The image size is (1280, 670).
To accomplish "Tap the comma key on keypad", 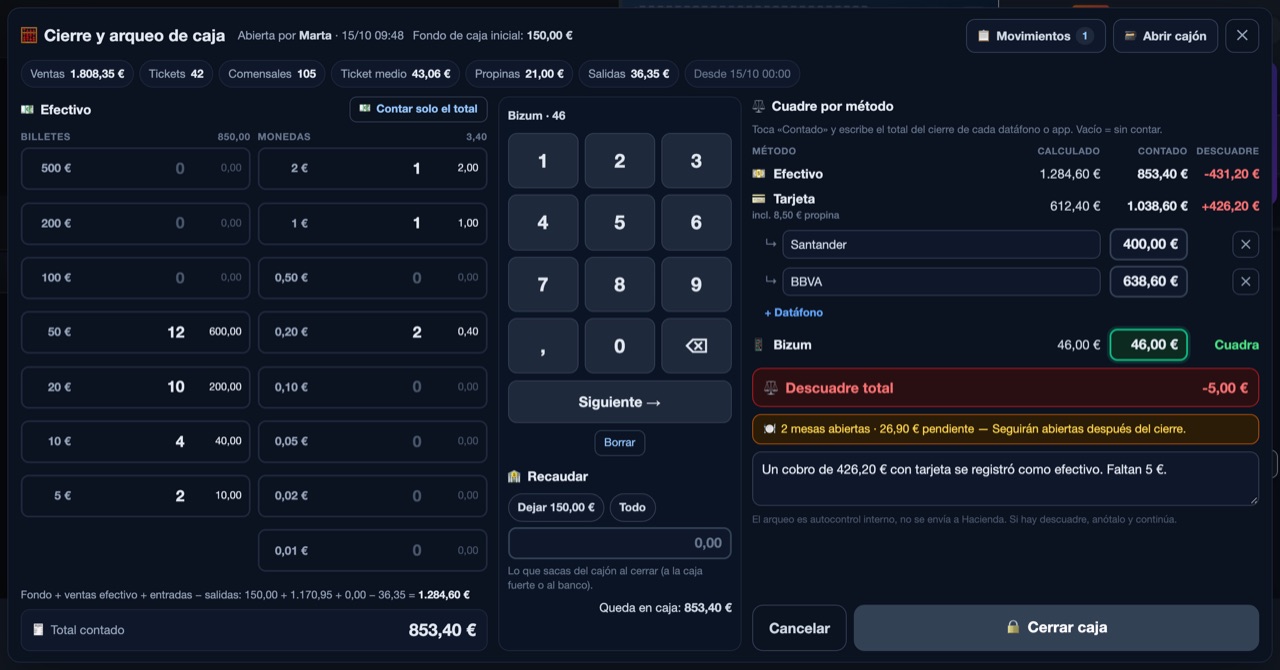I will (543, 346).
